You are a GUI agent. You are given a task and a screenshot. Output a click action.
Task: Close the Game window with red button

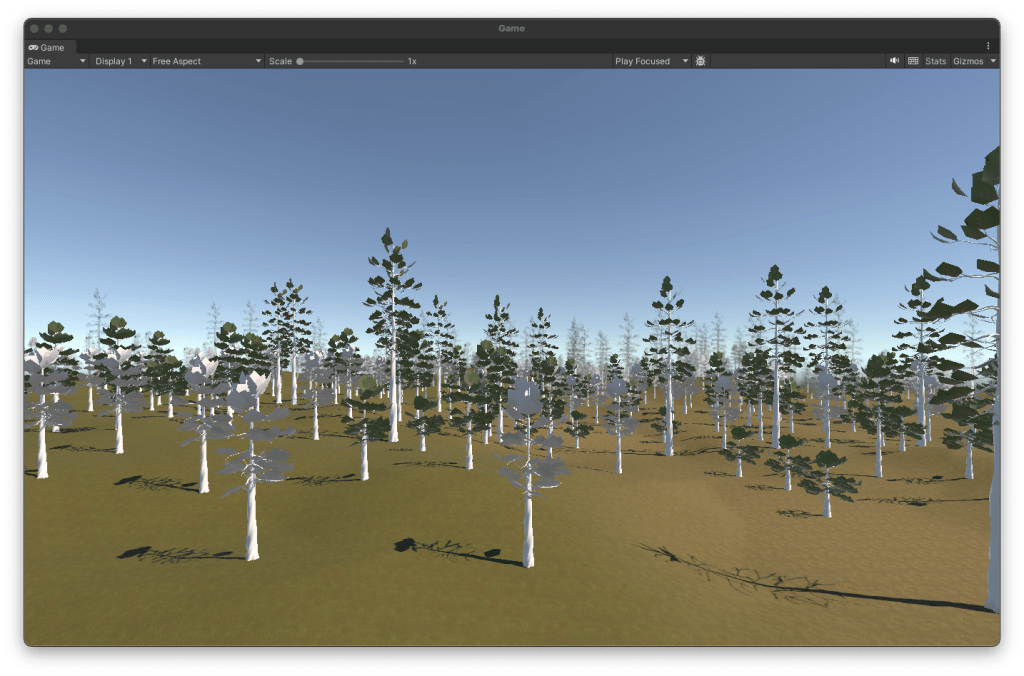click(x=34, y=28)
